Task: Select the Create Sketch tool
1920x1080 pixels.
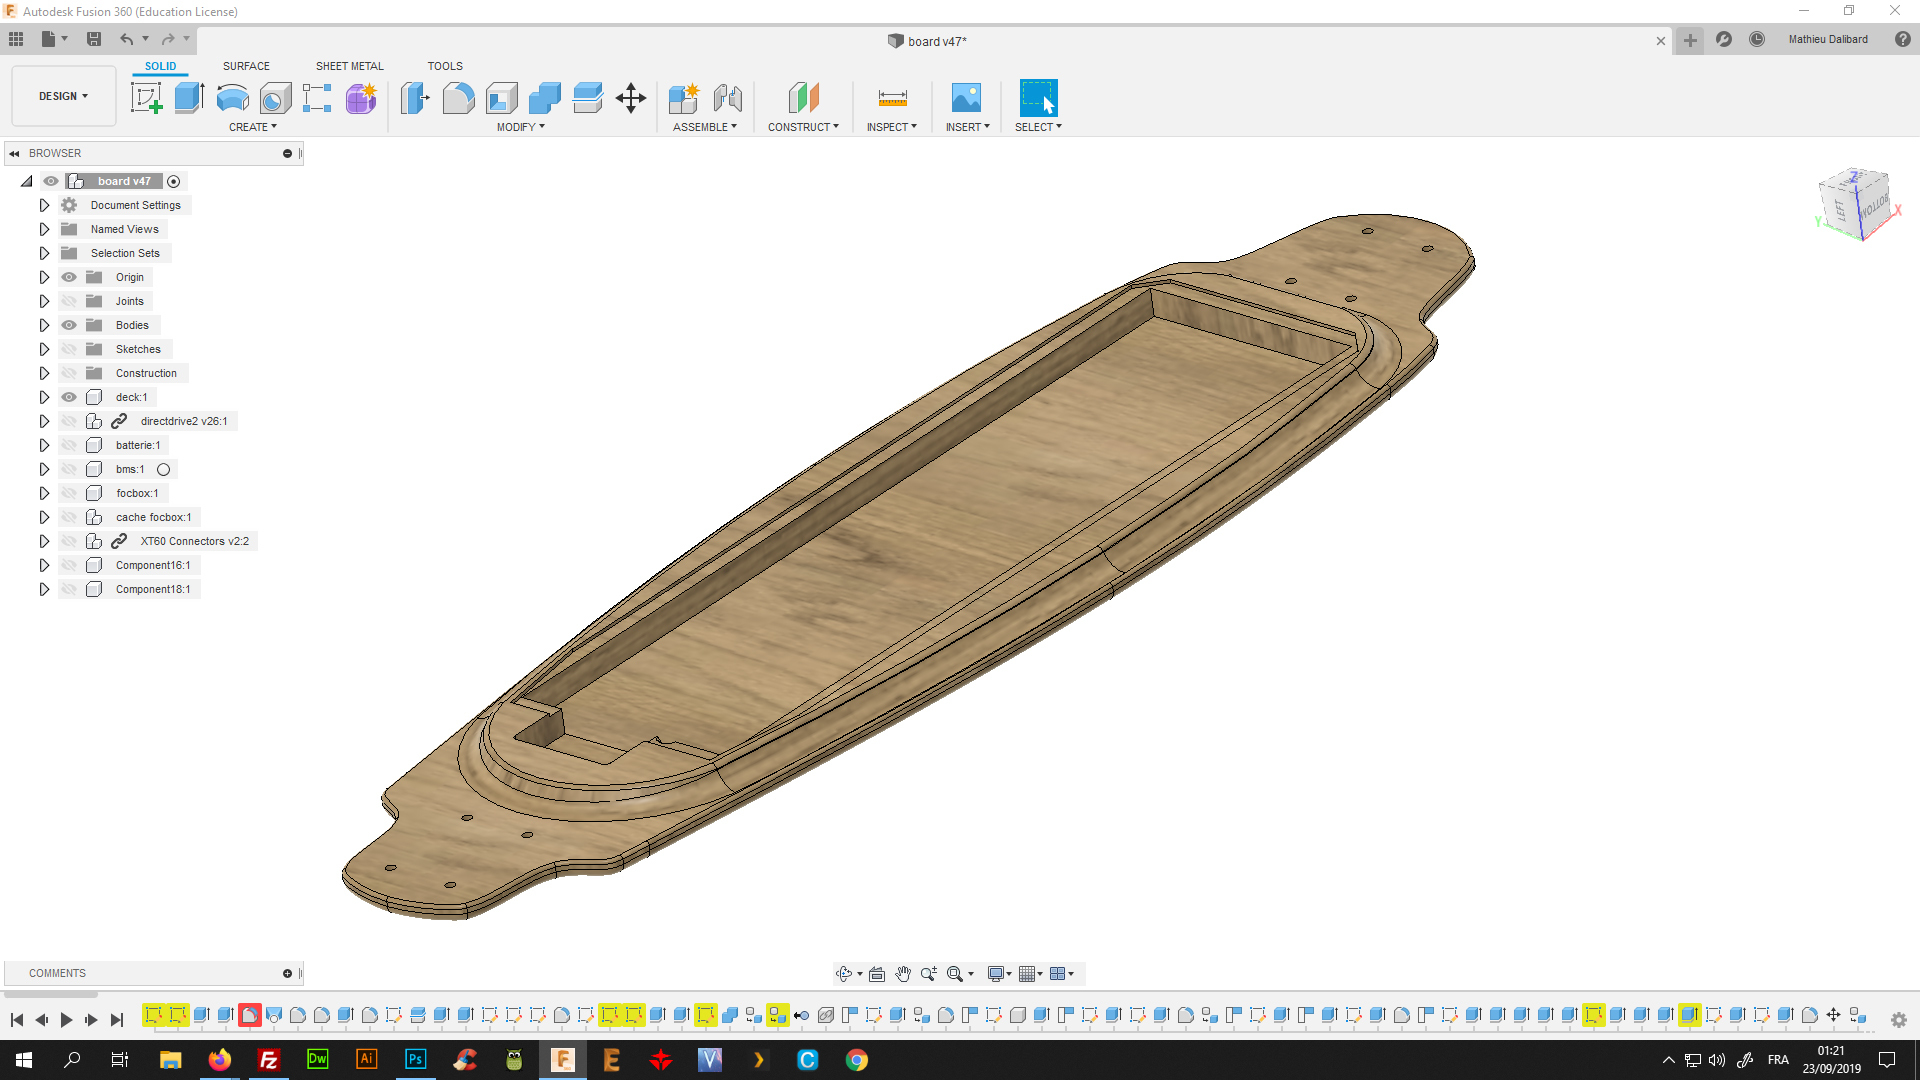Action: [147, 98]
